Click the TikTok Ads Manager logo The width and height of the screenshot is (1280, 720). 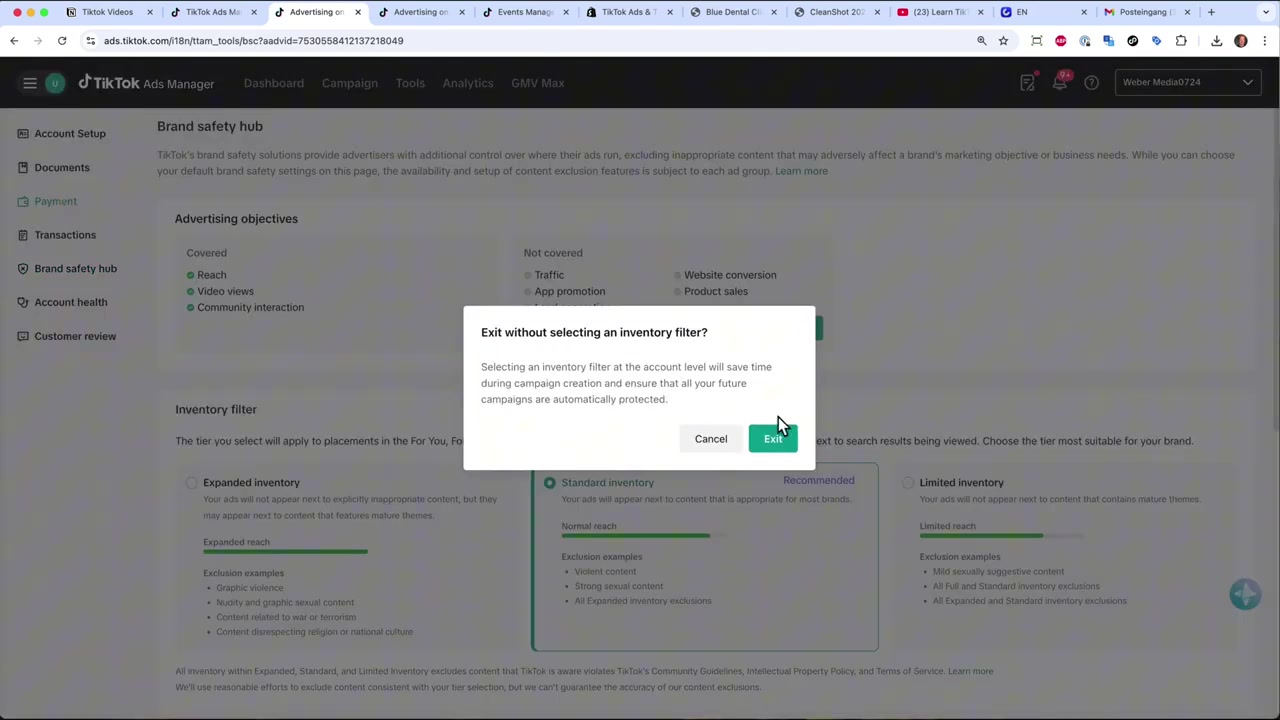click(146, 83)
